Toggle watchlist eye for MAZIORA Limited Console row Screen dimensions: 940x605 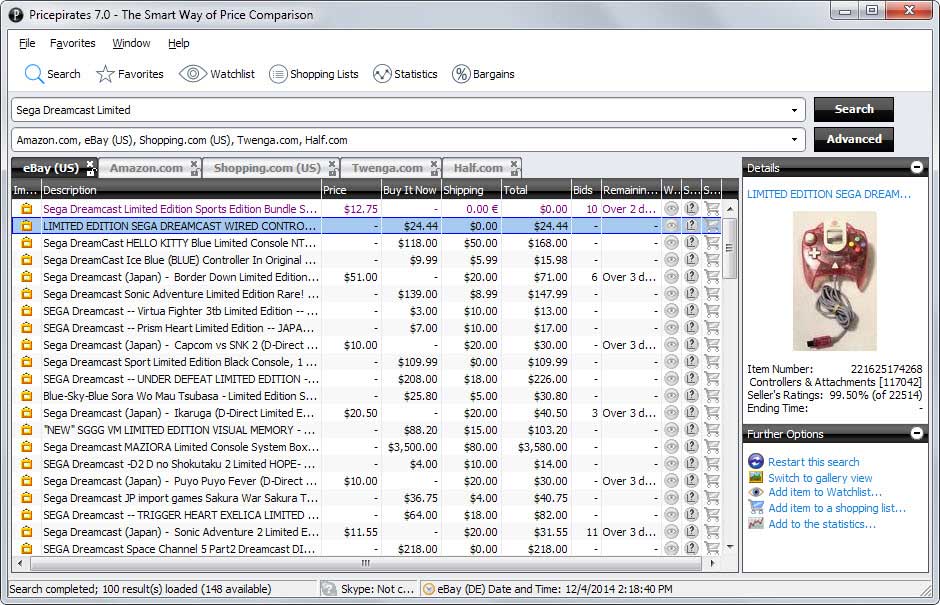[x=671, y=447]
